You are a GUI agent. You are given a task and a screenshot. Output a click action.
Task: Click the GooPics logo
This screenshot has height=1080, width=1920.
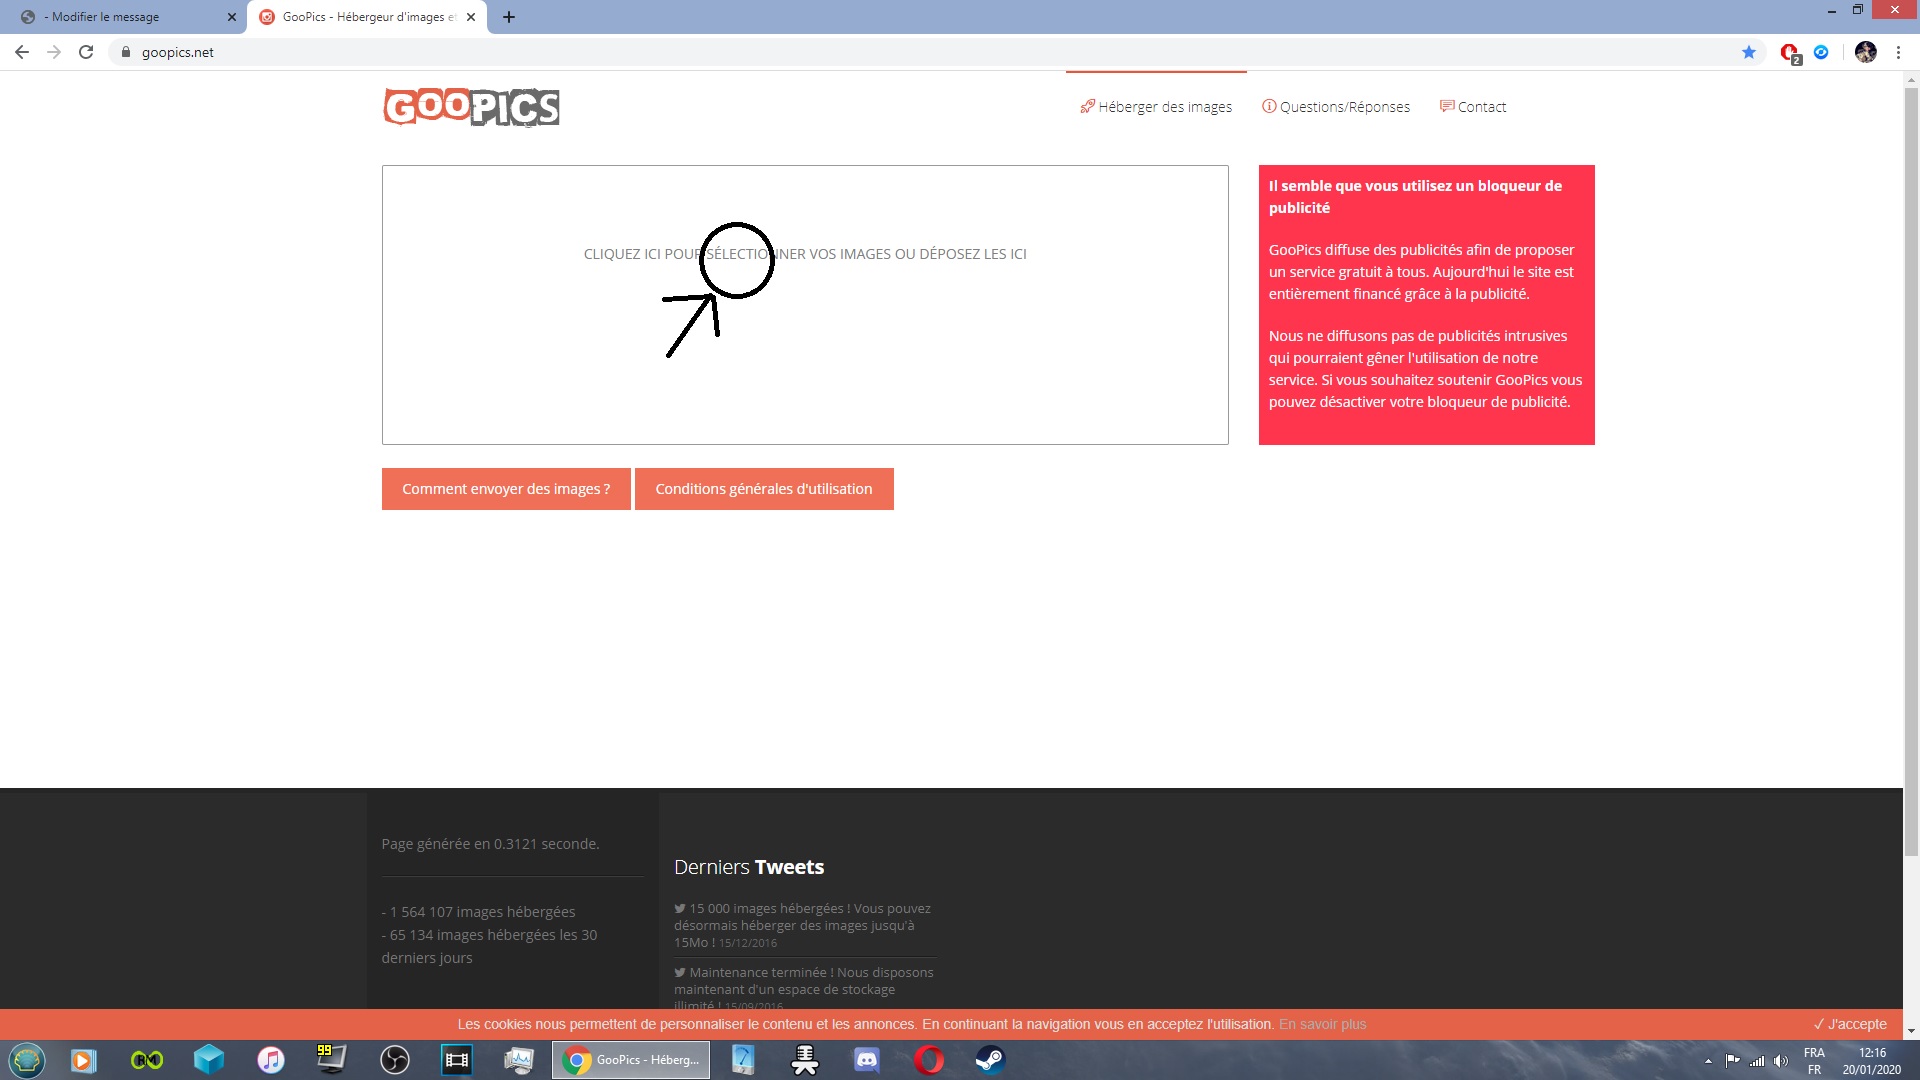(x=471, y=107)
